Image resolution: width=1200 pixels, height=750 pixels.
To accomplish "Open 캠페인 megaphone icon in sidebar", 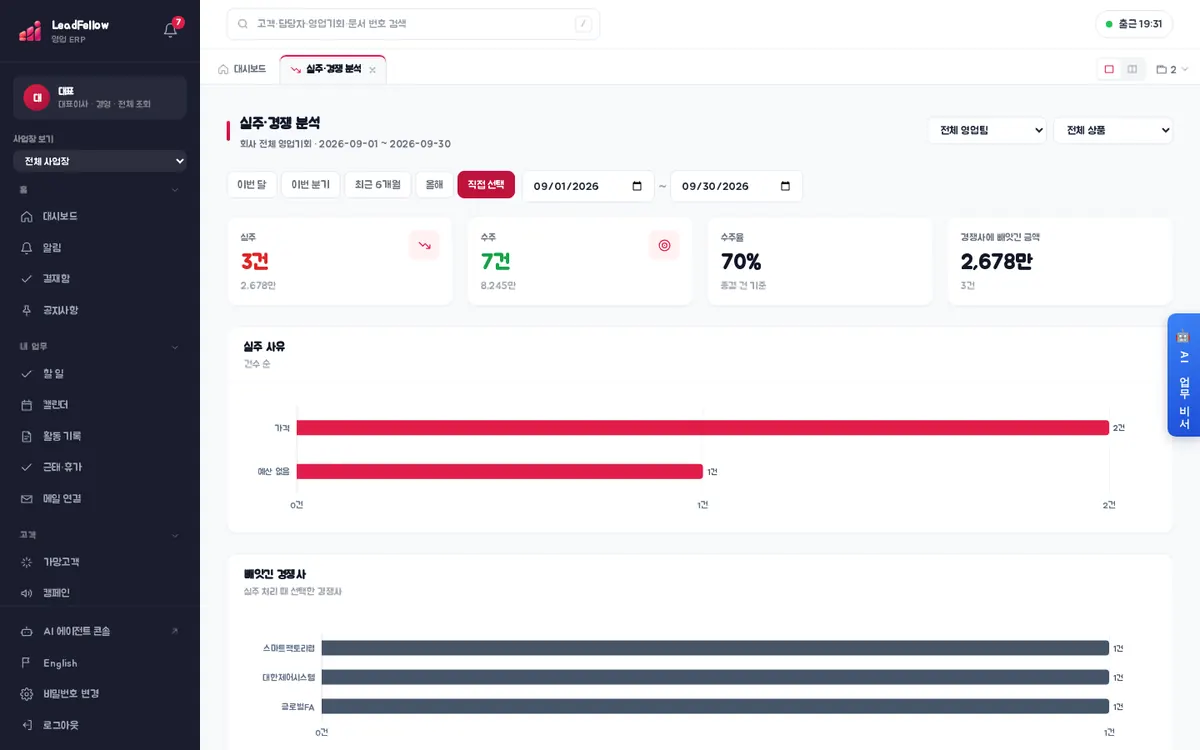I will (x=27, y=593).
